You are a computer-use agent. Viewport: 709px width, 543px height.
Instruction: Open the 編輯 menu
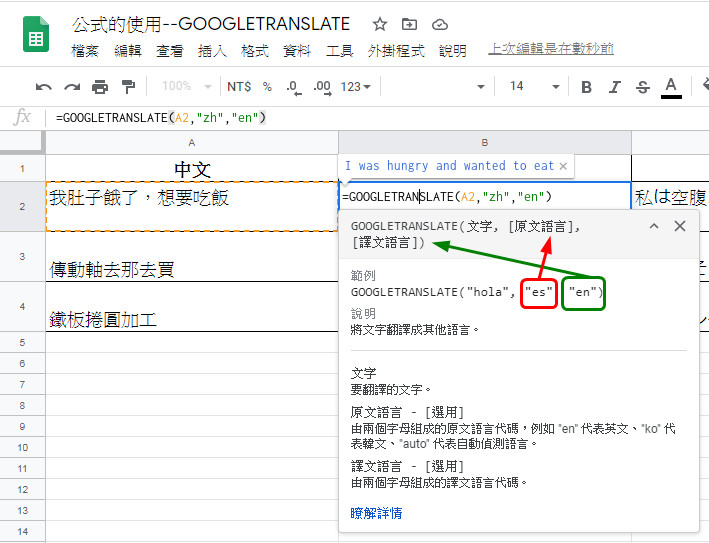pos(128,51)
